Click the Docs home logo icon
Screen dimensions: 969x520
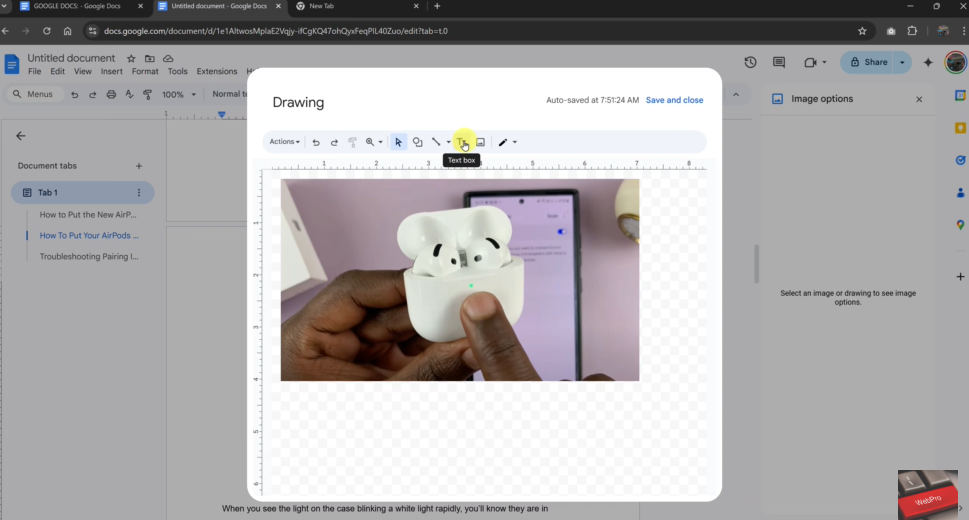click(12, 64)
